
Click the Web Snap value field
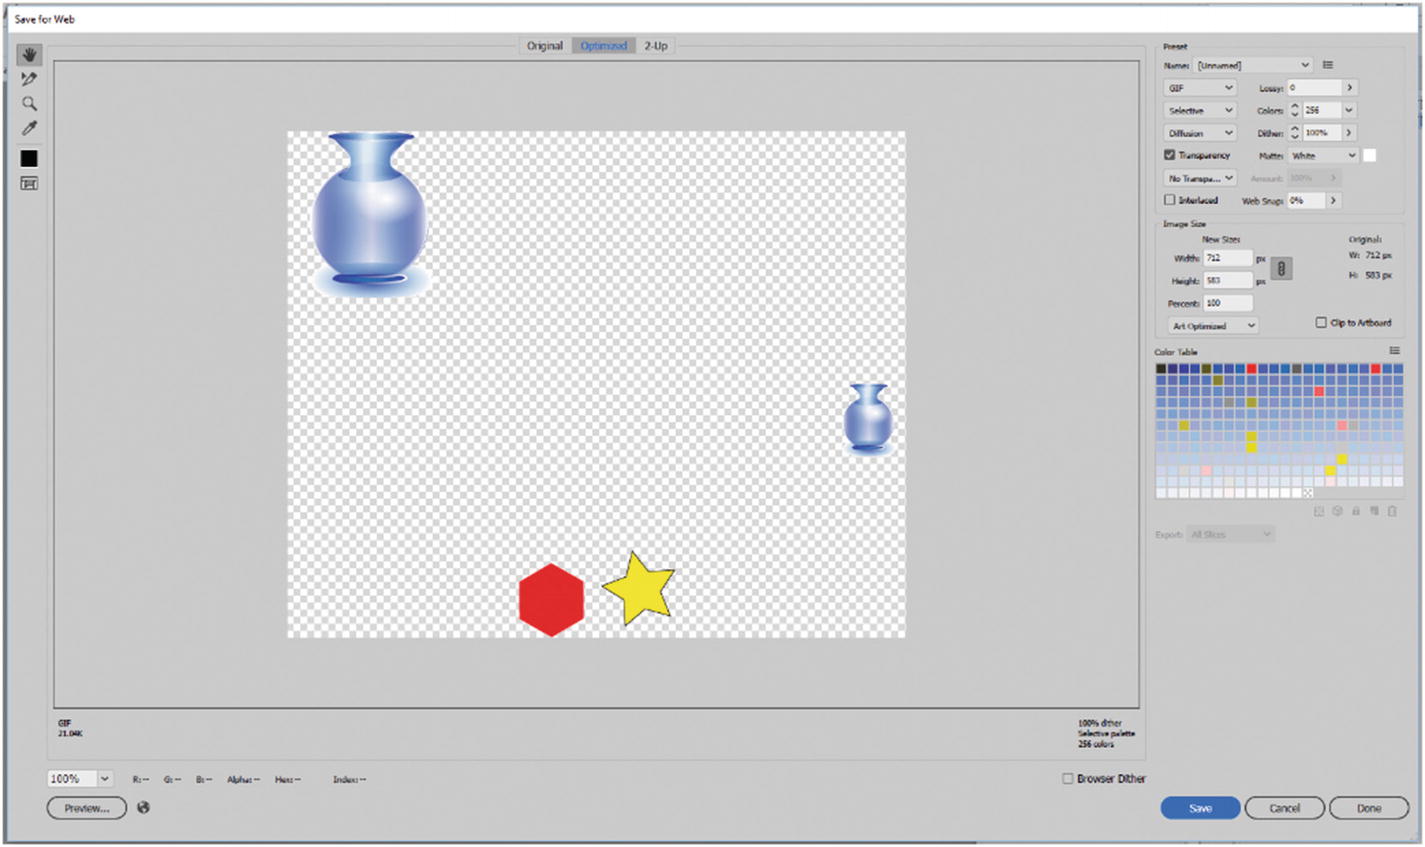(1306, 201)
